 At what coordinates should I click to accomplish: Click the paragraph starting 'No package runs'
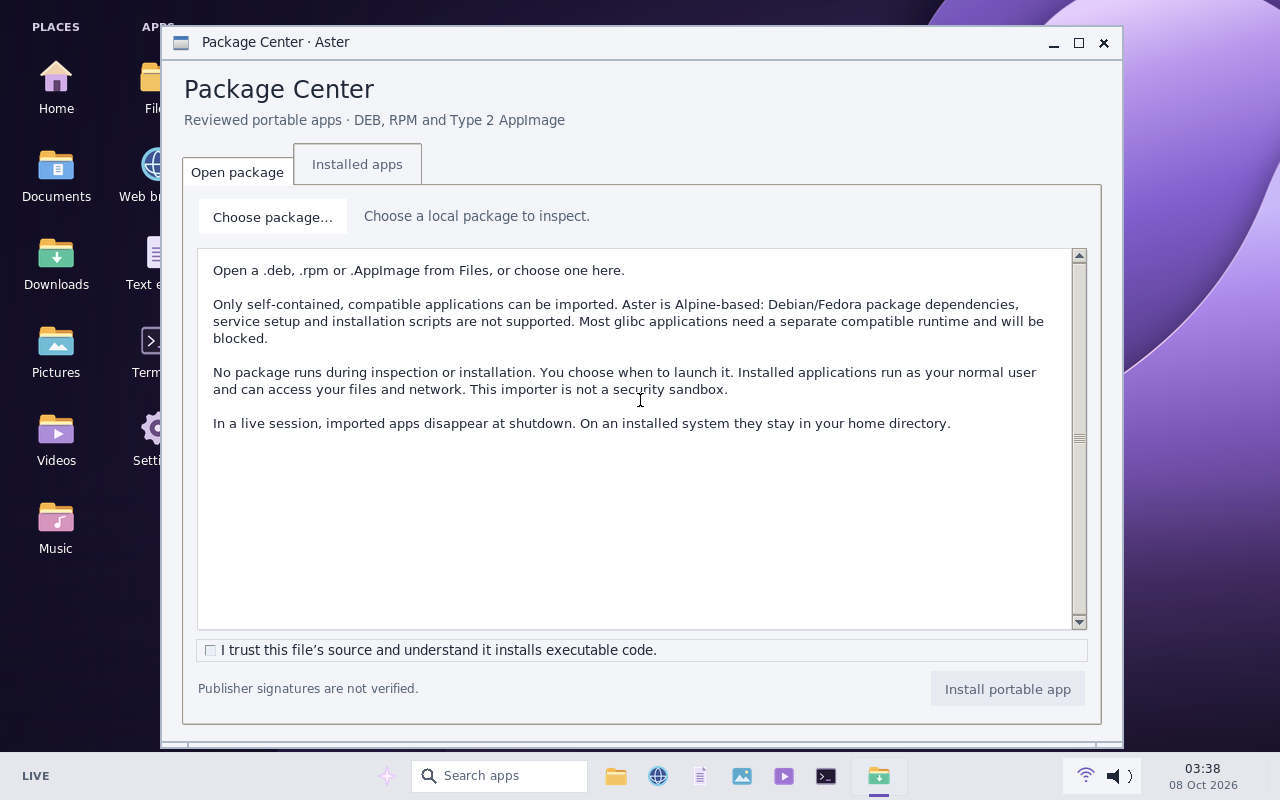click(625, 381)
